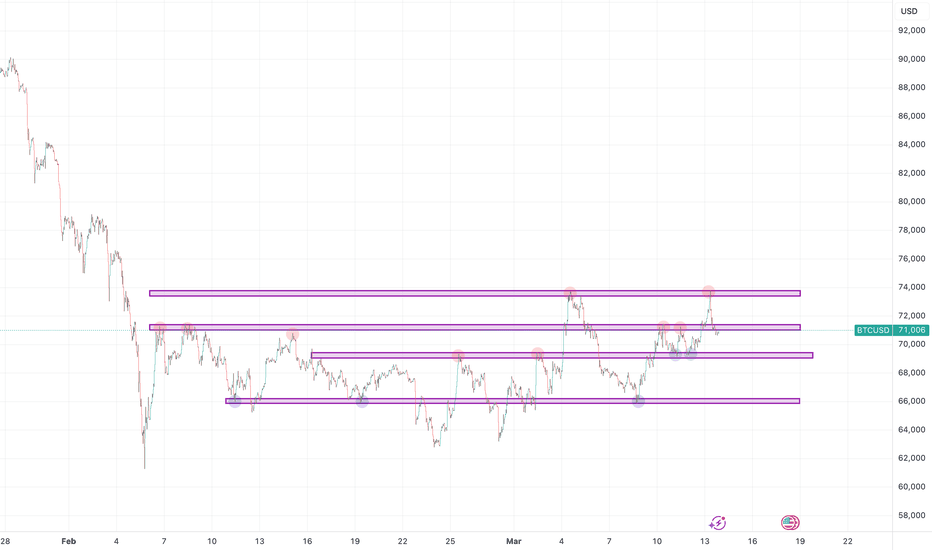The height and width of the screenshot is (550, 932).
Task: Click the purple pivot circle near February 11
Action: [x=234, y=401]
